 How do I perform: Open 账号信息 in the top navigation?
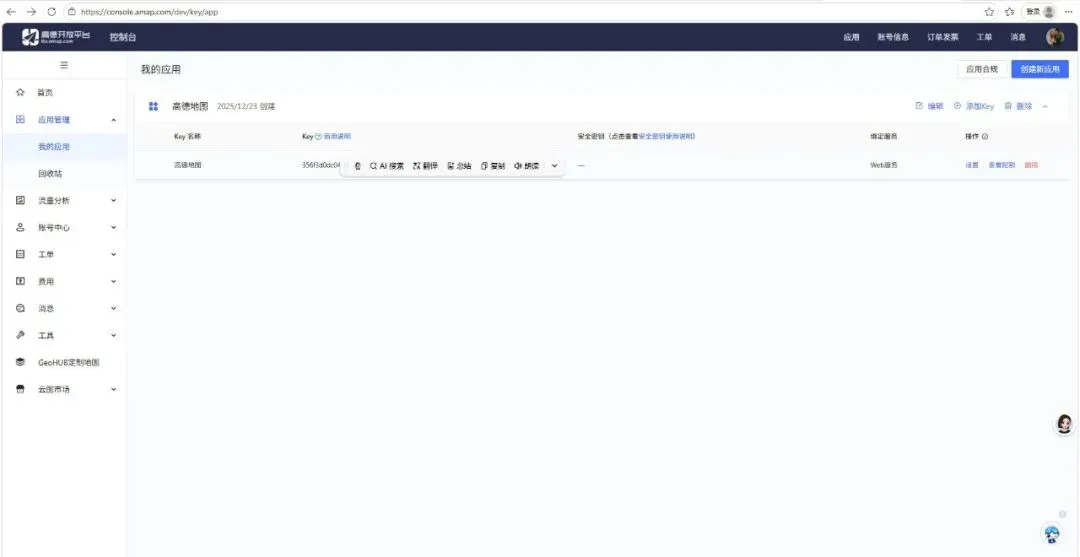pyautogui.click(x=893, y=37)
